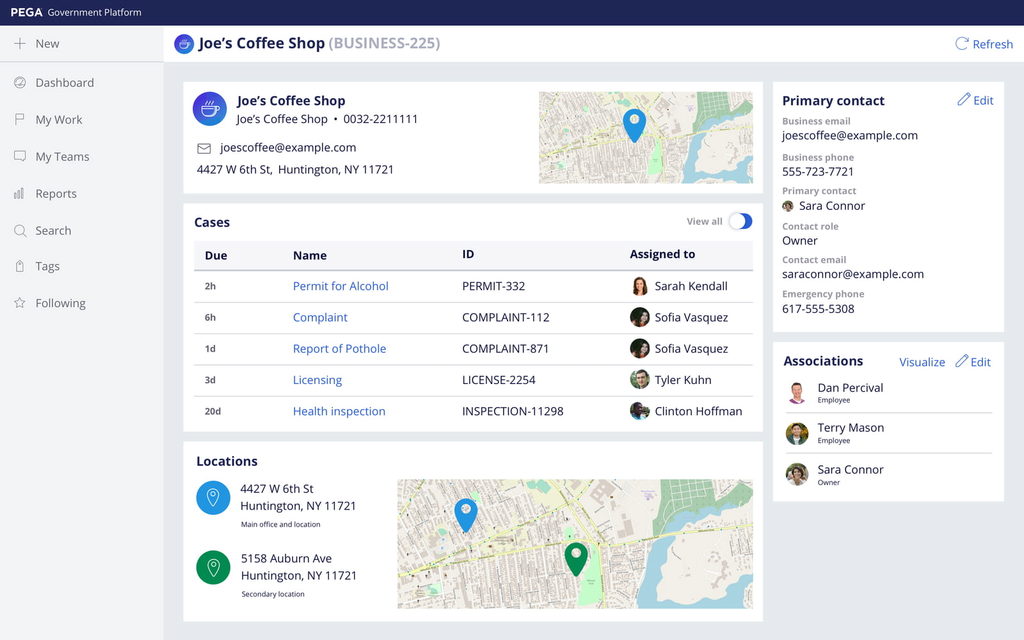Edit the Primary contact details

tap(975, 100)
